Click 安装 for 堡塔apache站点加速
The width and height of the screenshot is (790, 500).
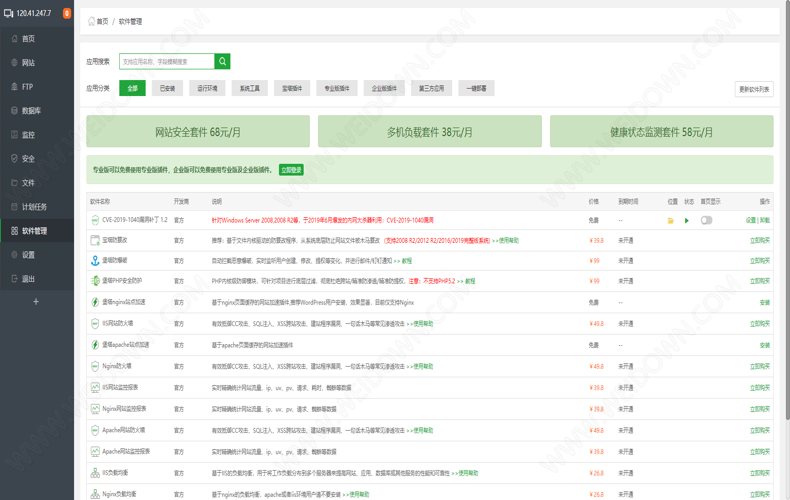765,345
